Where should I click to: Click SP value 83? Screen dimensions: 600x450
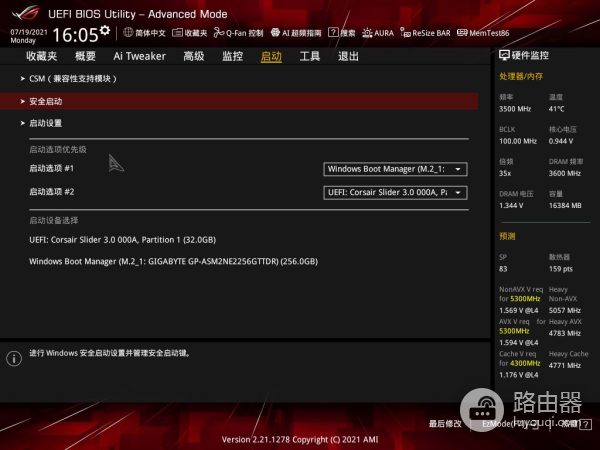503,269
